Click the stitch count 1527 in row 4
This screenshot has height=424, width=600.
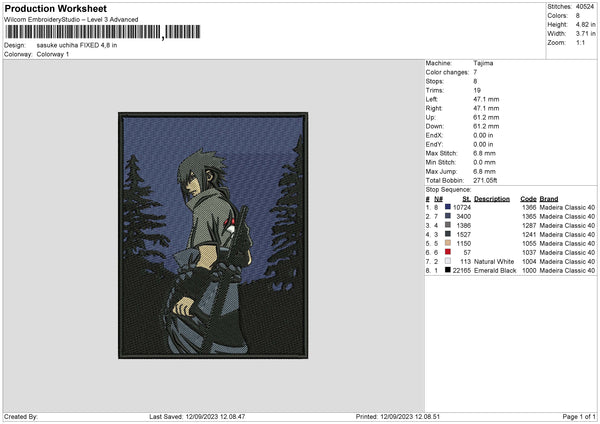pyautogui.click(x=464, y=235)
